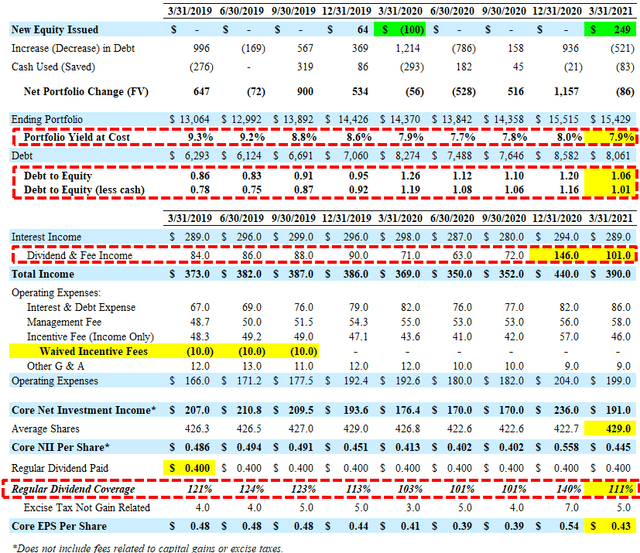Image resolution: width=640 pixels, height=553 pixels.
Task: Select the 'Cash Used (Saved)' label
Action: 53,67
